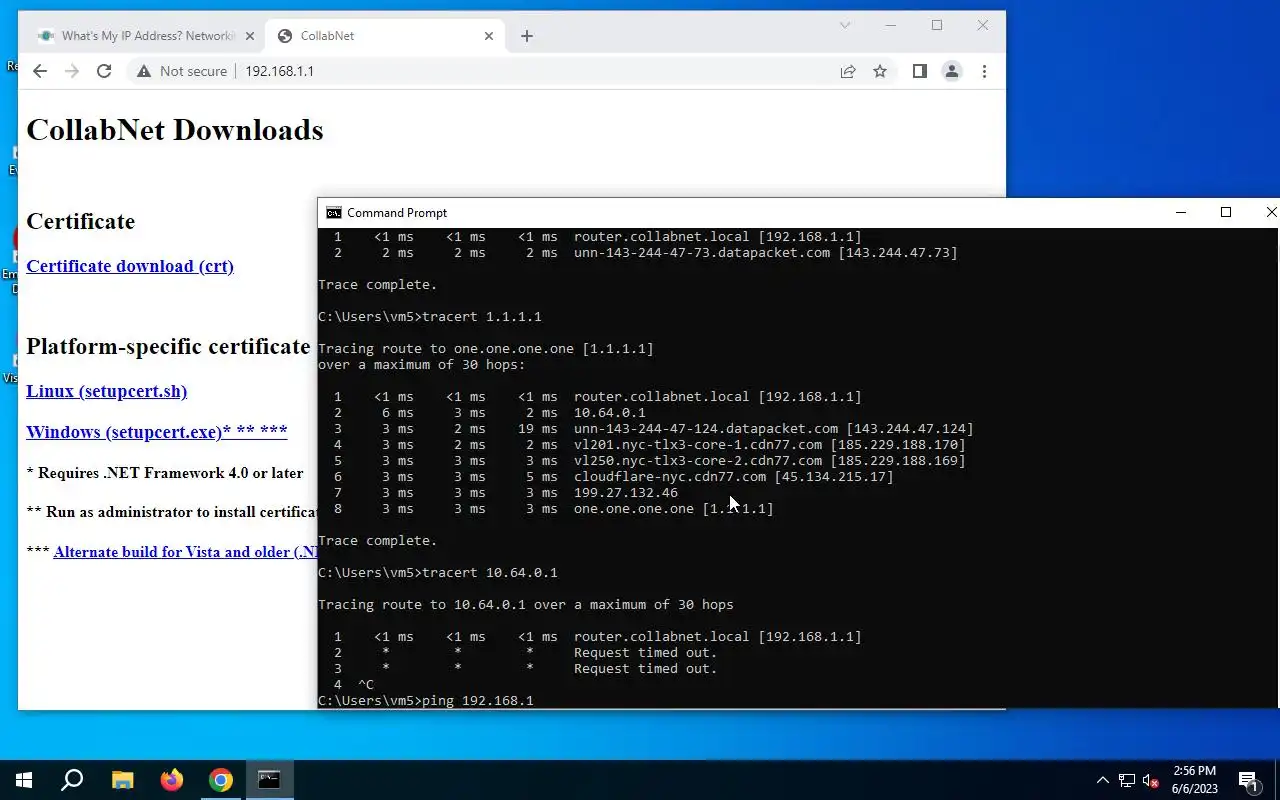1280x800 pixels.
Task: Close the What's My IP Address tab
Action: [250, 36]
